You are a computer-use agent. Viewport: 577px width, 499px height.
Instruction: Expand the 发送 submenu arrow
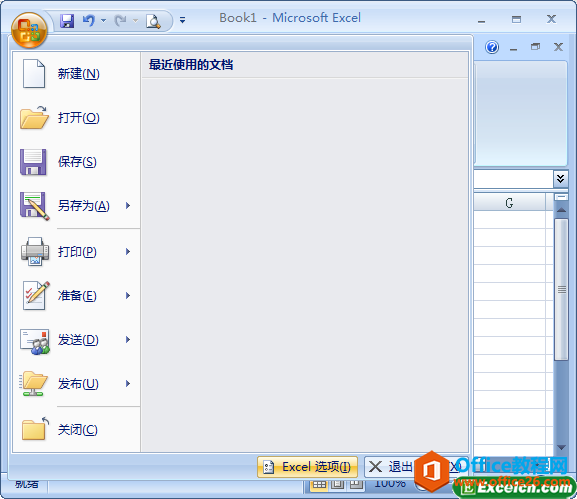pyautogui.click(x=128, y=339)
